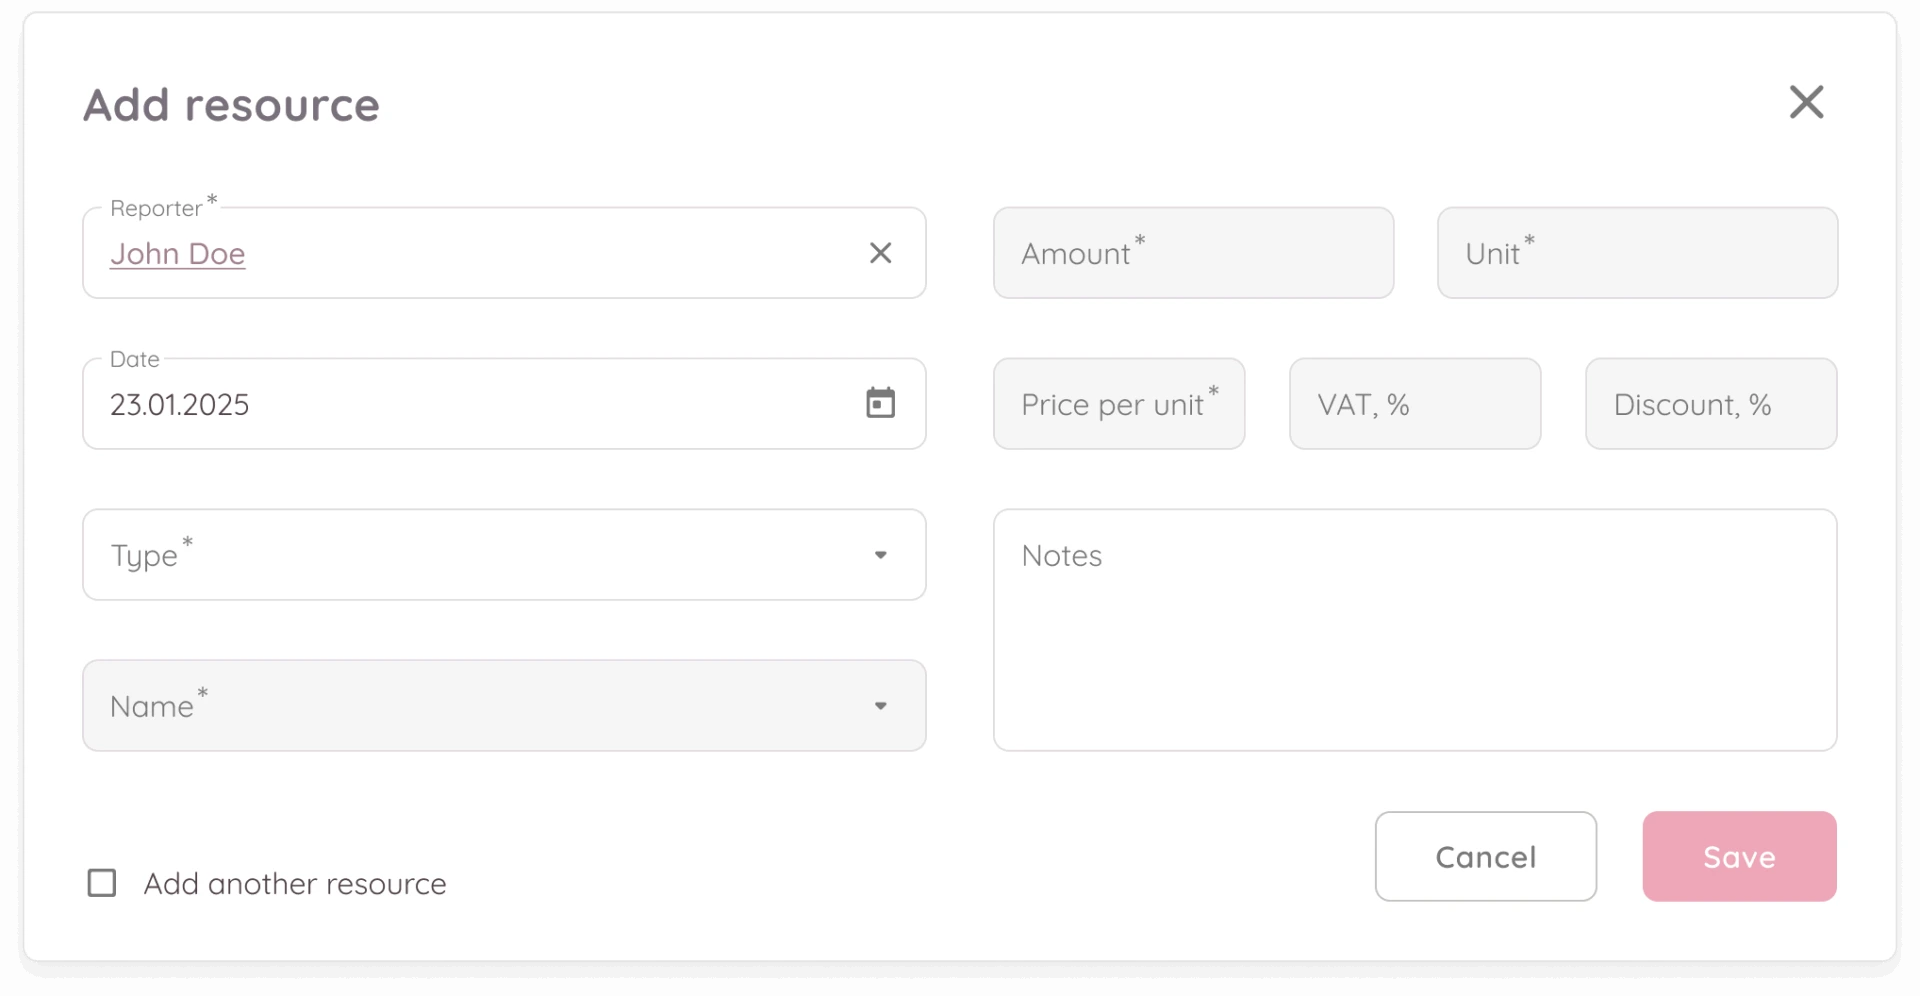Open the Name combo box field
The image size is (1920, 996).
480,706
